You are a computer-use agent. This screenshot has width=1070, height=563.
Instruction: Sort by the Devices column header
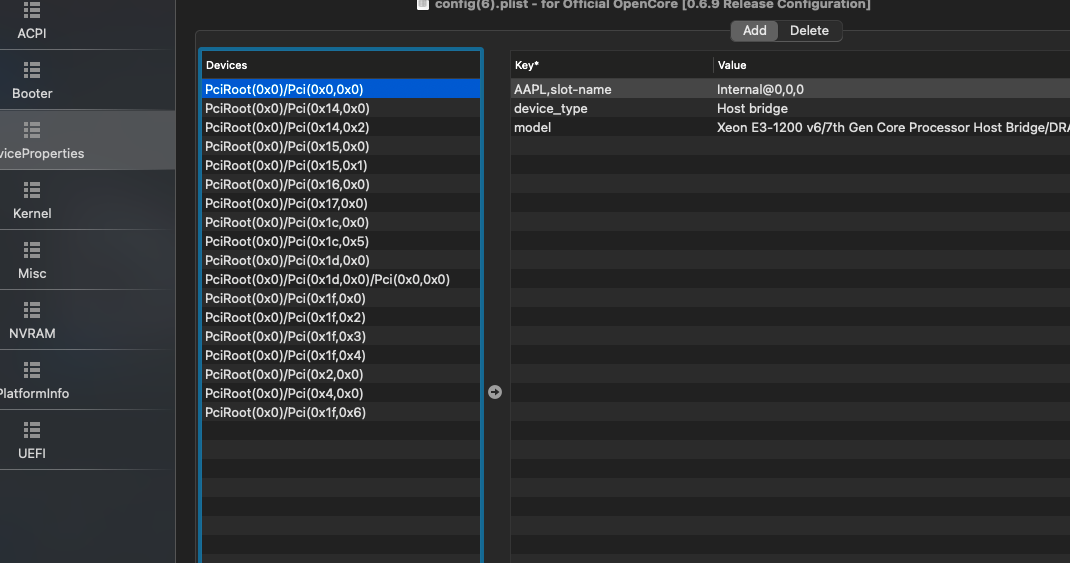(x=340, y=65)
